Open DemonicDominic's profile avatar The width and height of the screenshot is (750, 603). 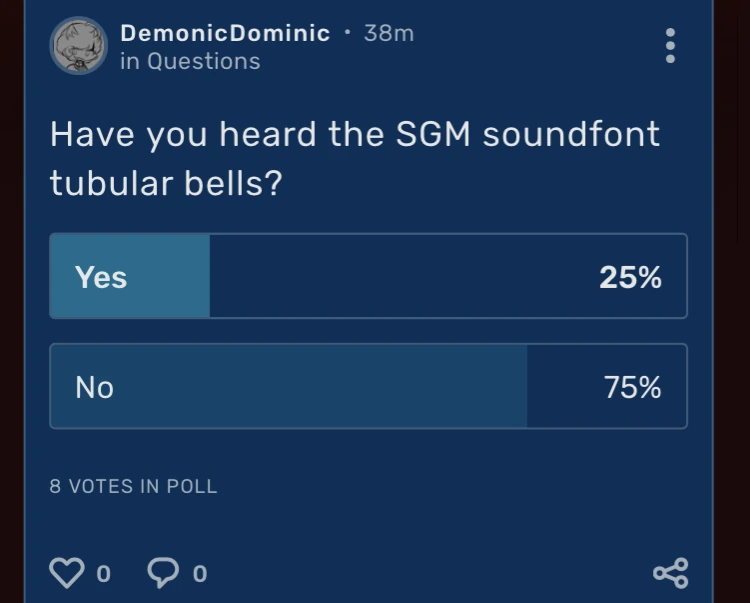(78, 46)
